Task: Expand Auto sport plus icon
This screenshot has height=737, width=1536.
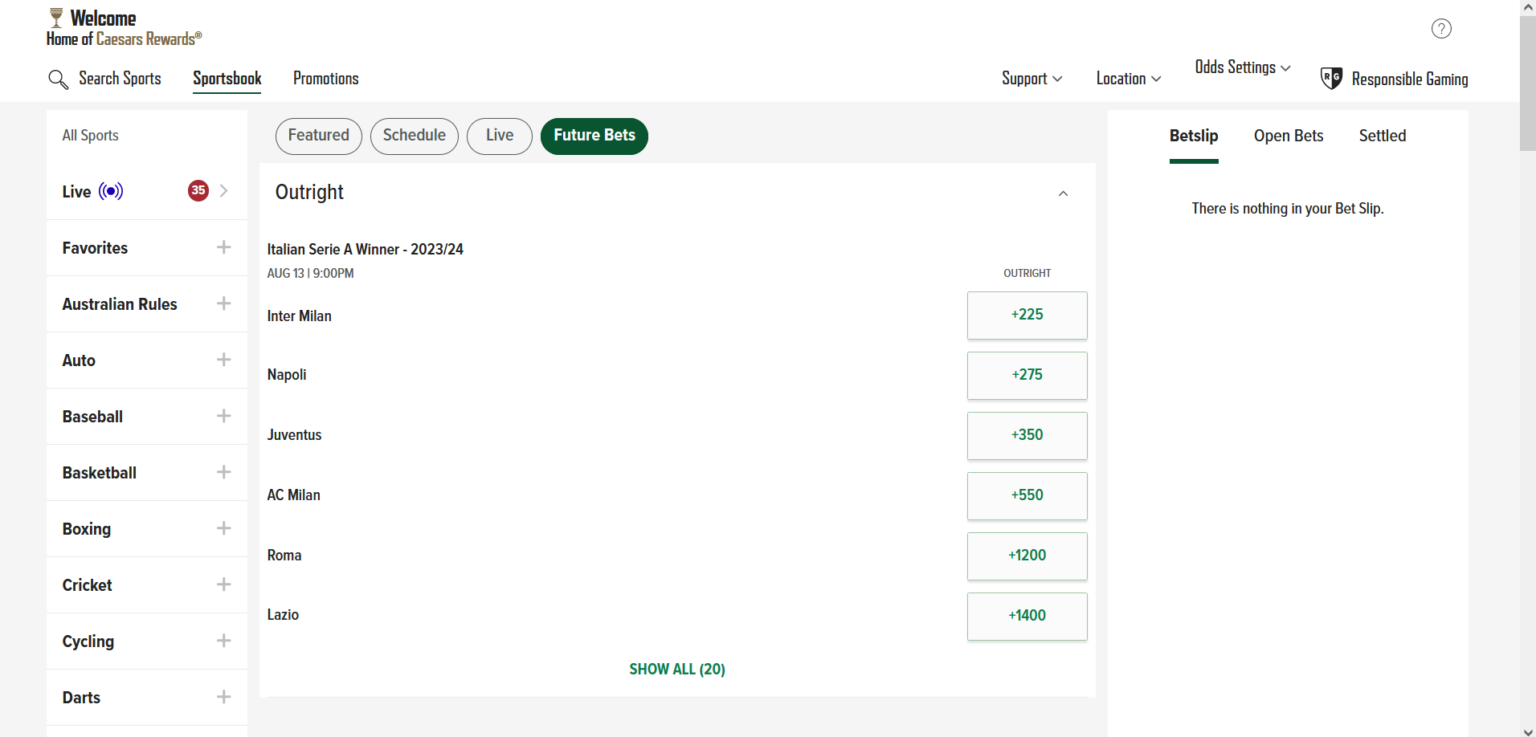Action: (x=224, y=359)
